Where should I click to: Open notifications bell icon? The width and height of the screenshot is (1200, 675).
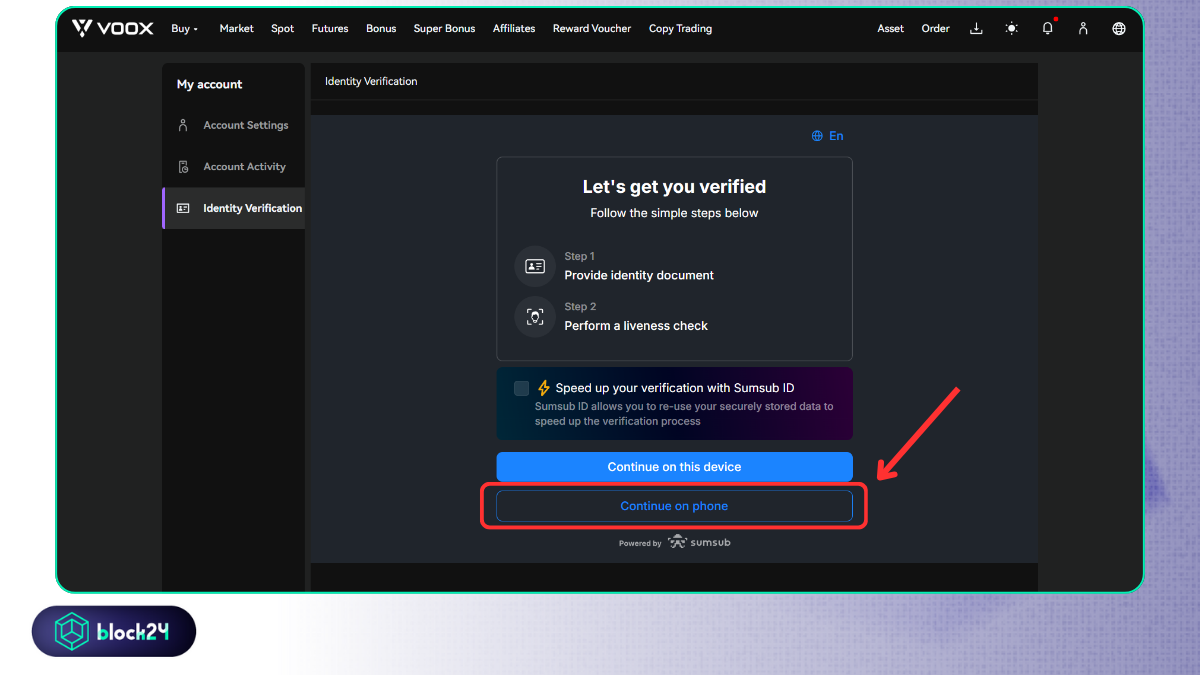pos(1048,28)
